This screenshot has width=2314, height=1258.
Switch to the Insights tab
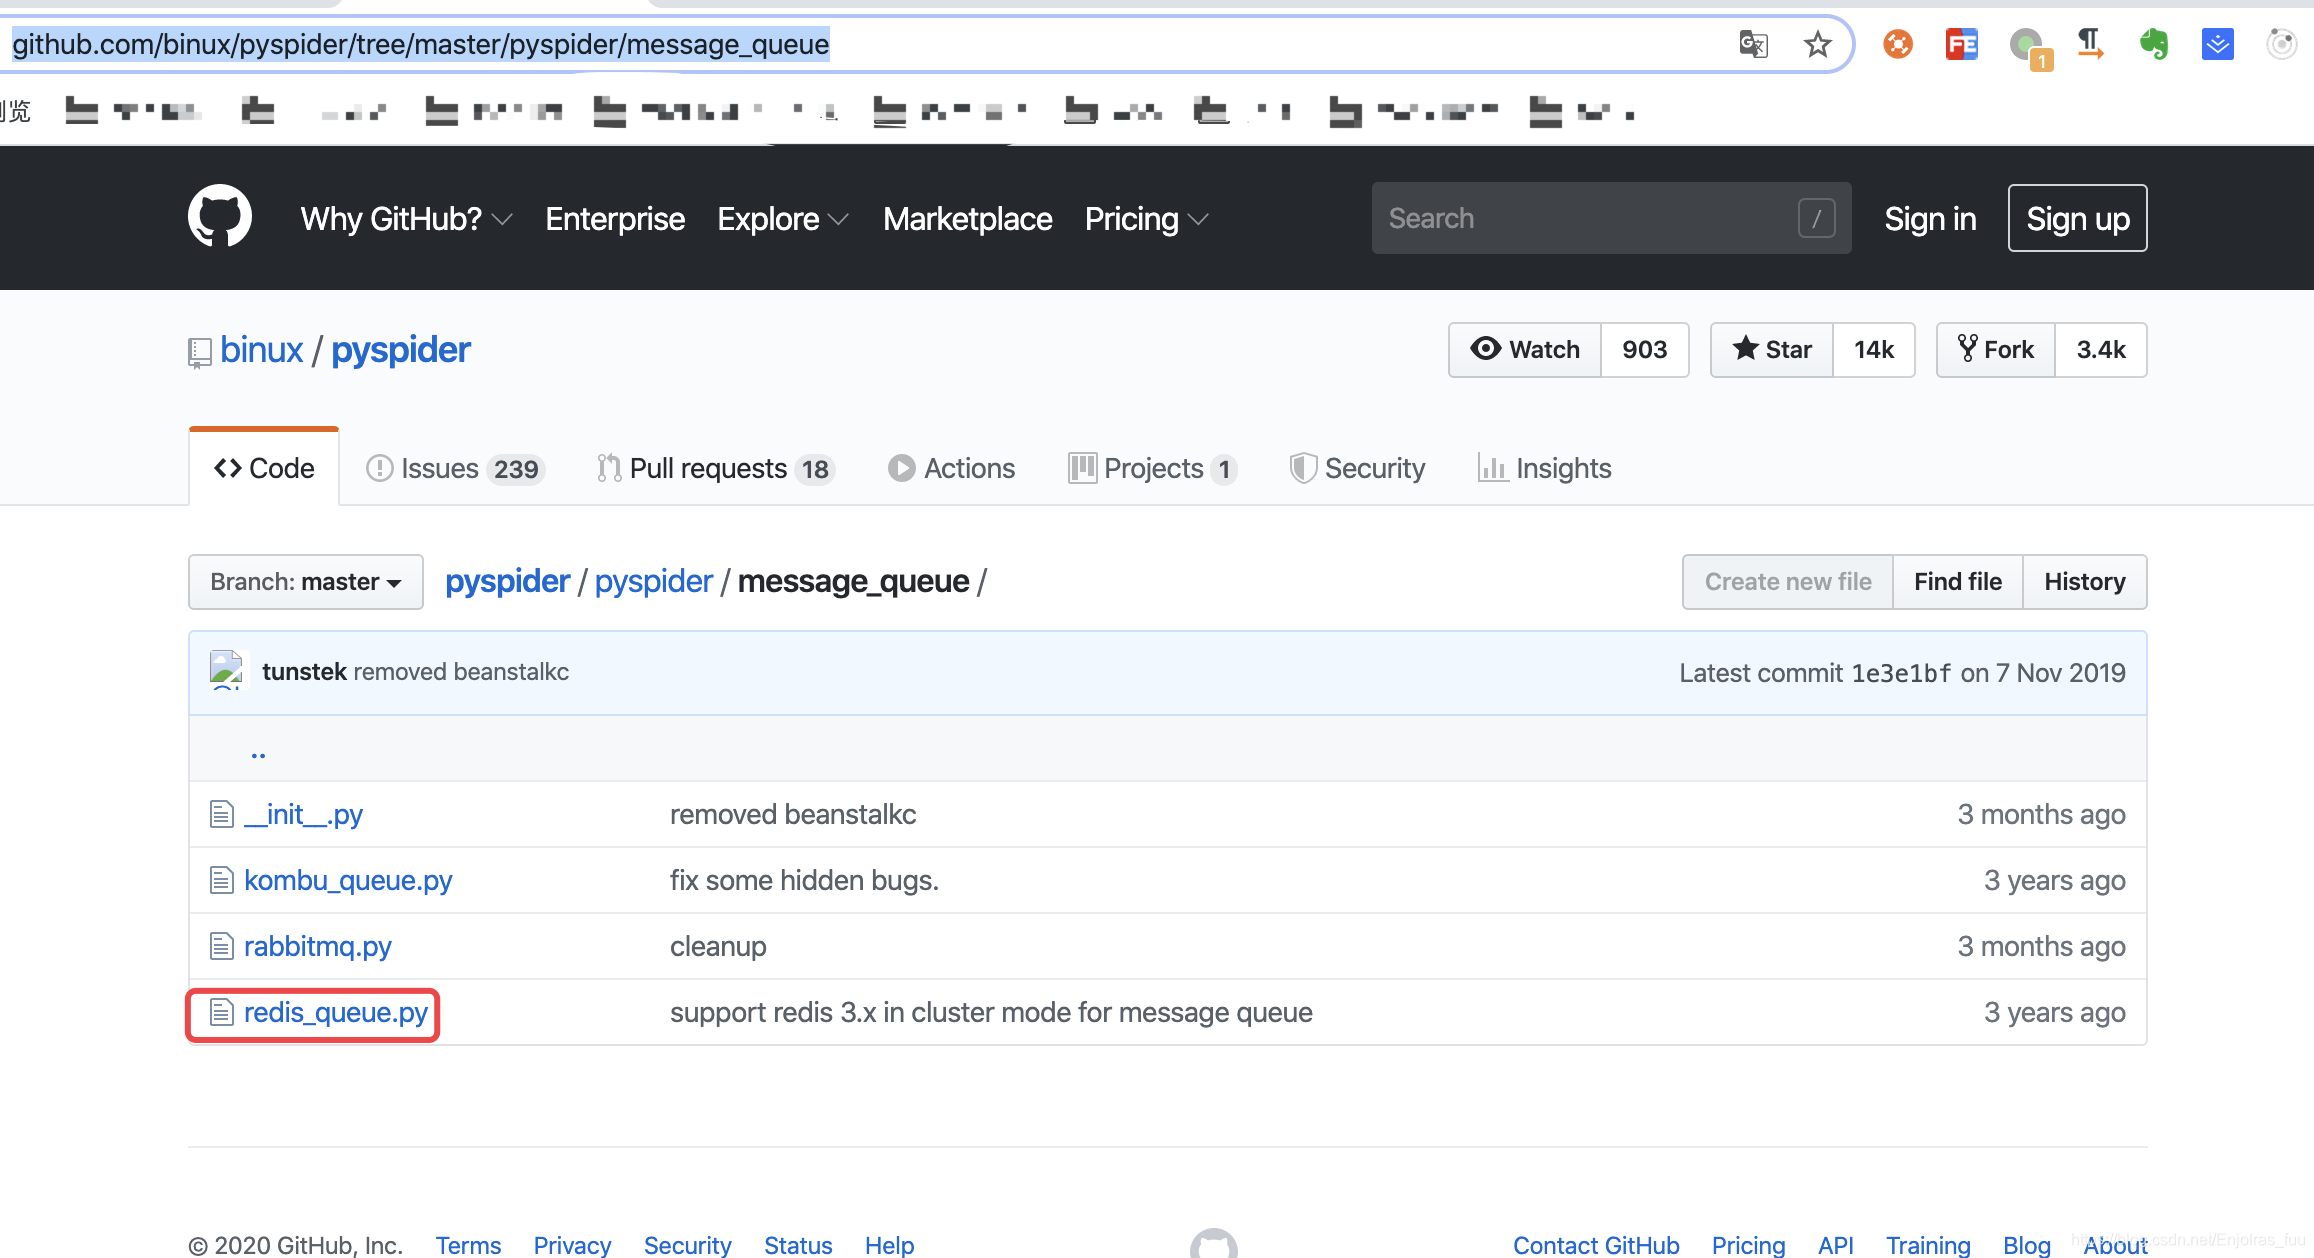coord(1545,468)
